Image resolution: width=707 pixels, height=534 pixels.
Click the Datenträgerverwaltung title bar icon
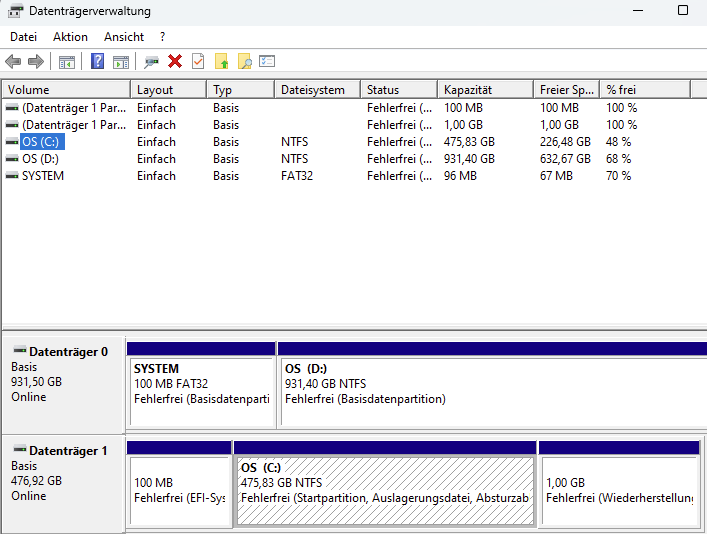[15, 11]
